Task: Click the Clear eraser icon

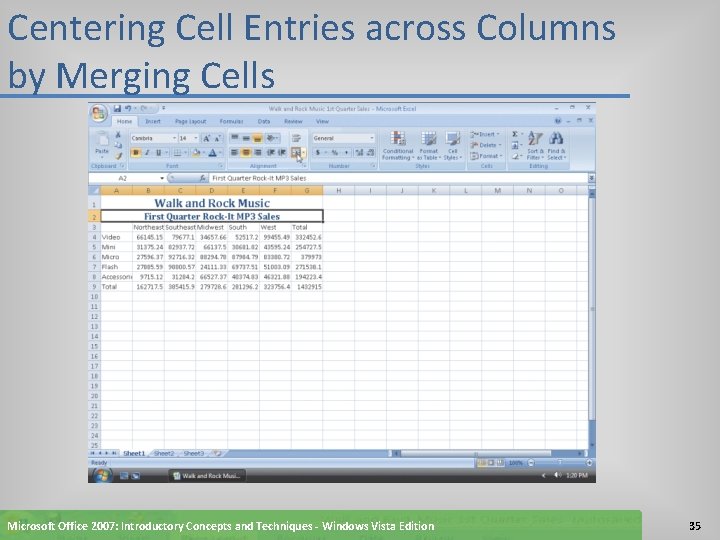Action: [x=515, y=156]
